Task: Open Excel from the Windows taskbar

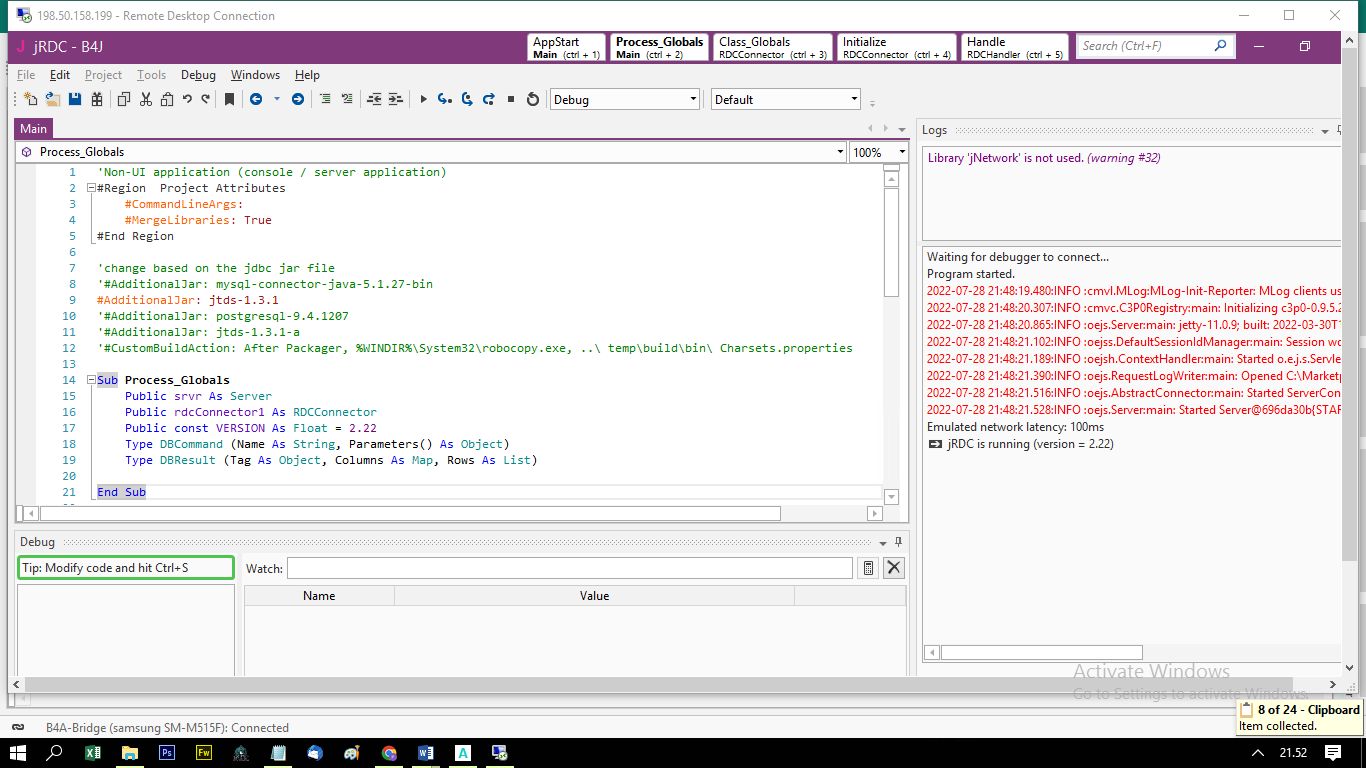Action: tap(92, 752)
